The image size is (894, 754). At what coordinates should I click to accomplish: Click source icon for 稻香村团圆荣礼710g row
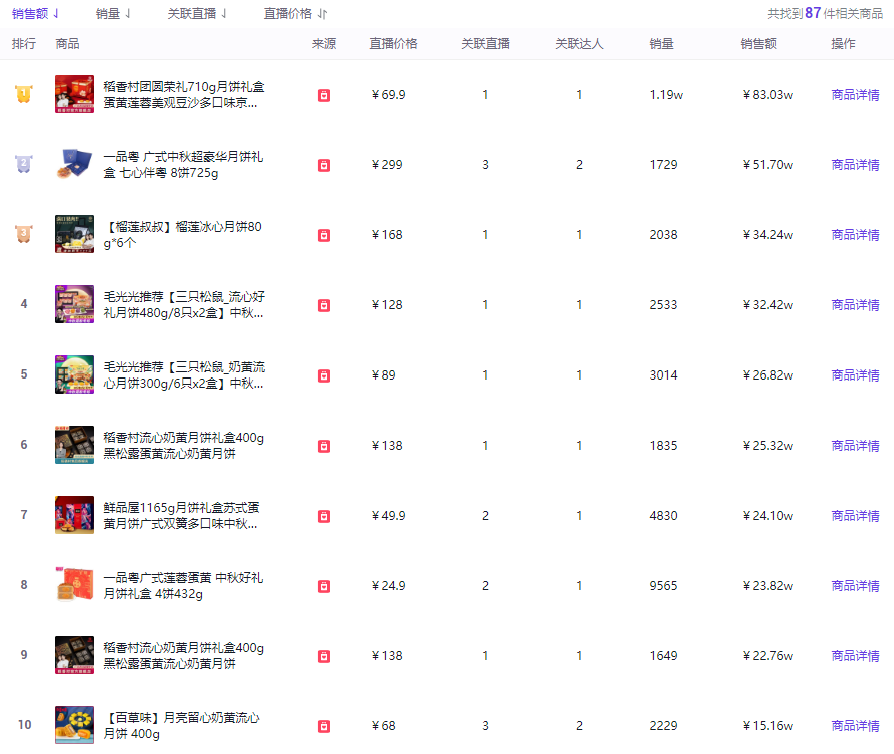324,95
